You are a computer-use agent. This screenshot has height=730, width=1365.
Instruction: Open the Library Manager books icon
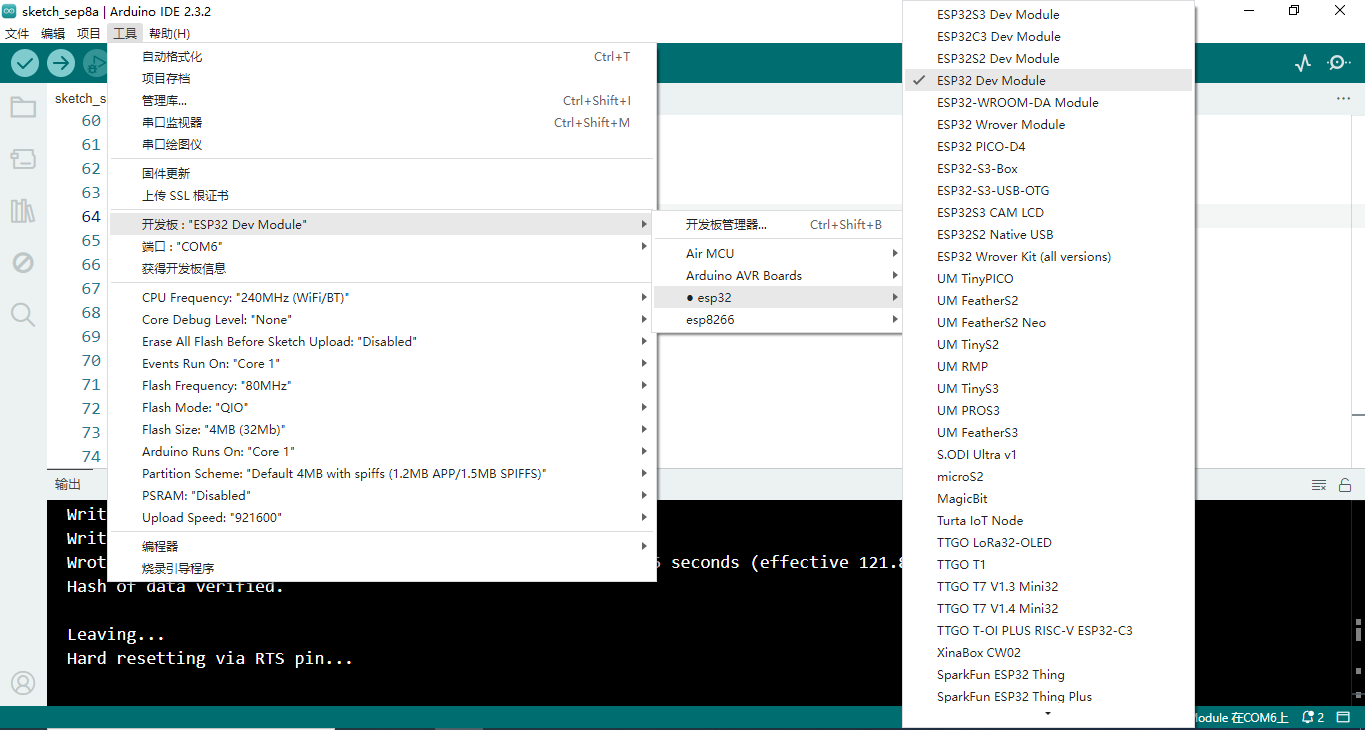click(23, 211)
